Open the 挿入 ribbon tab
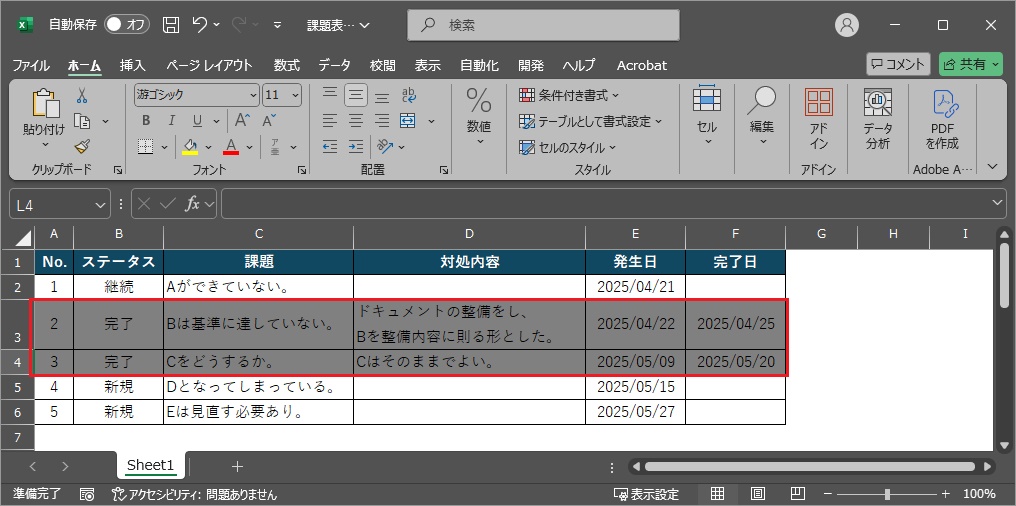The height and width of the screenshot is (506, 1016). pos(132,65)
